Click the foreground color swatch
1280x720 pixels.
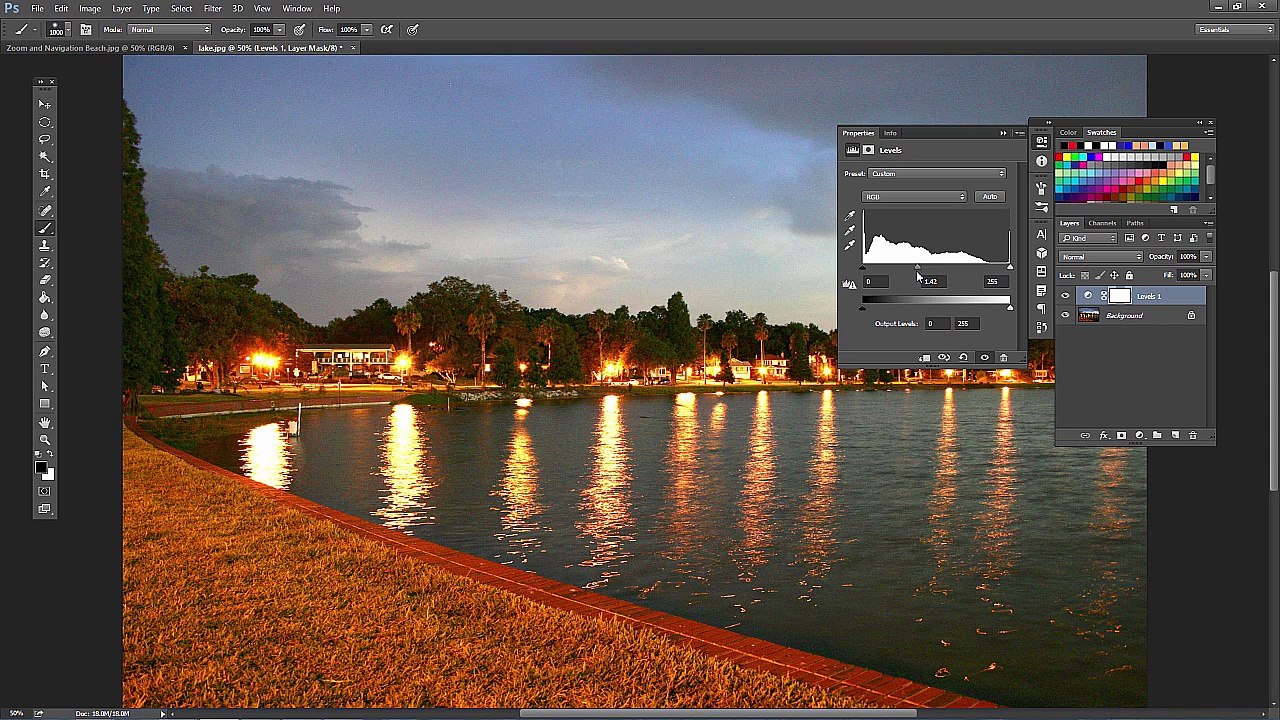coord(41,467)
